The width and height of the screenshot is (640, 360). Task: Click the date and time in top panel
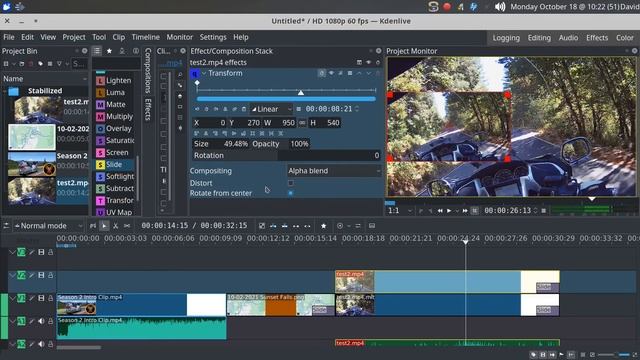click(564, 7)
